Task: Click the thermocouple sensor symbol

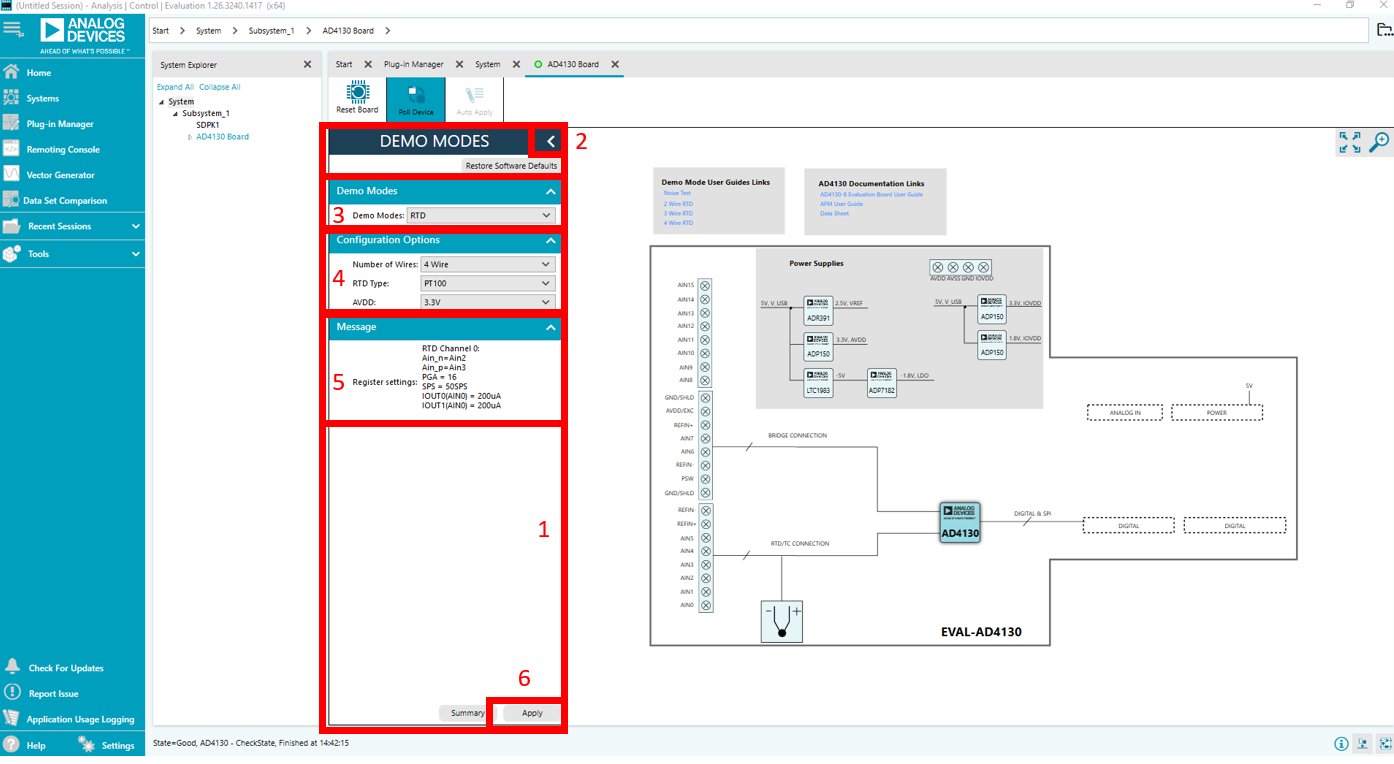Action: coord(781,621)
